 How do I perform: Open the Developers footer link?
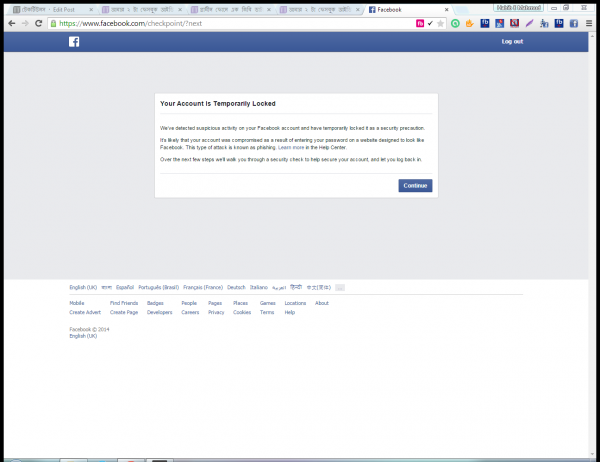pyautogui.click(x=160, y=312)
